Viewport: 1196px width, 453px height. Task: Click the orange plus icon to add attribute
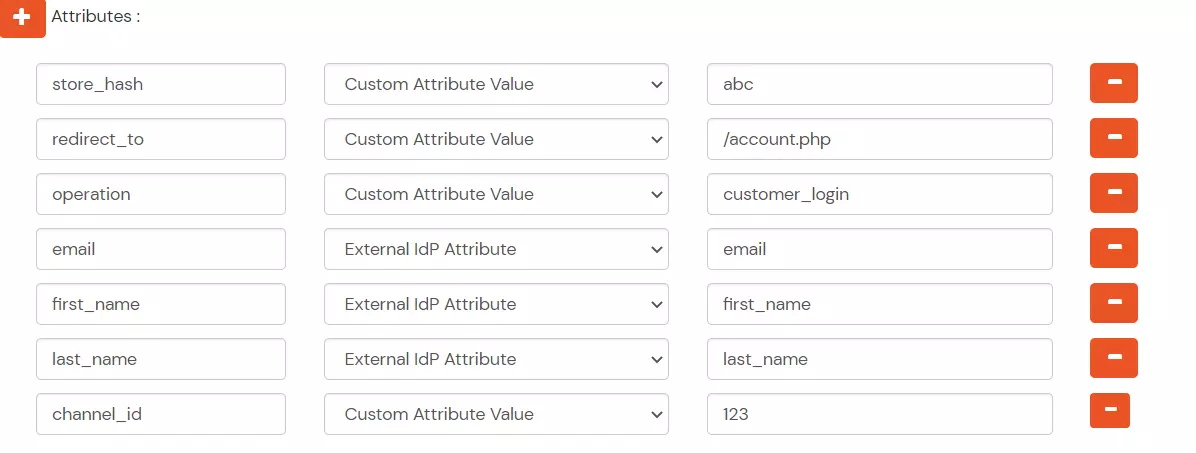tap(22, 19)
